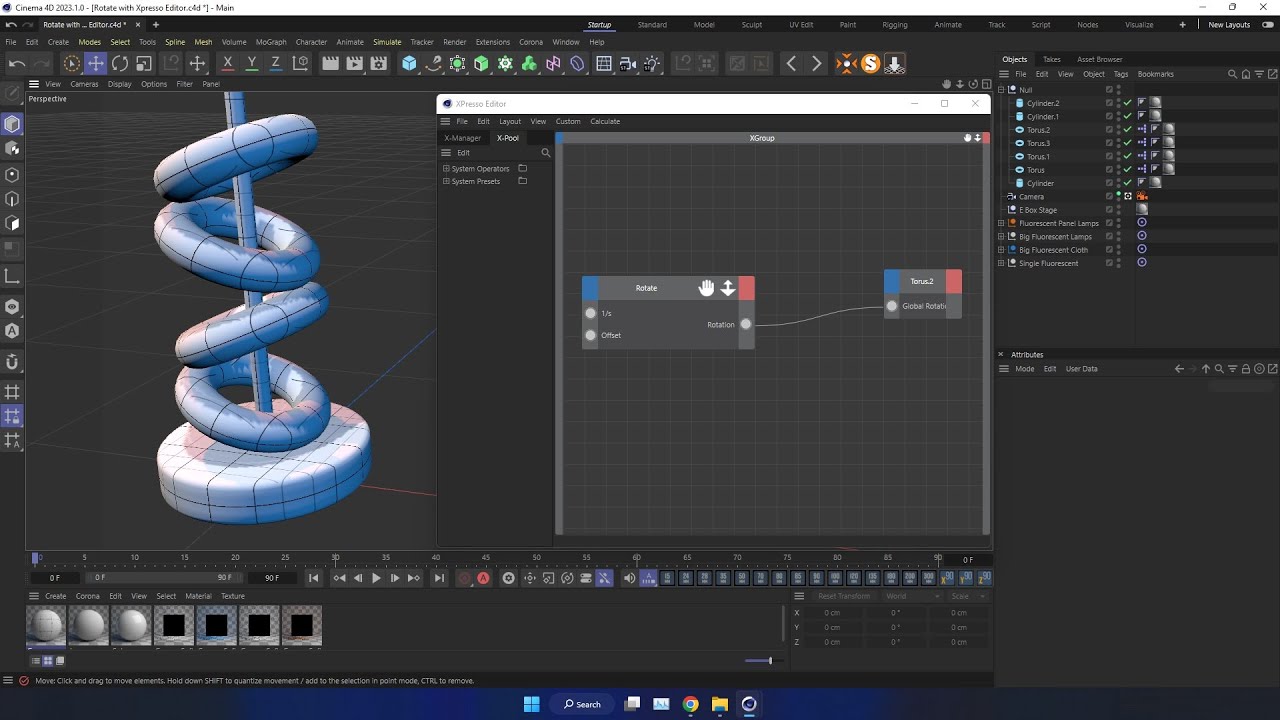Select Torus.1 in Objects list

tap(1038, 157)
